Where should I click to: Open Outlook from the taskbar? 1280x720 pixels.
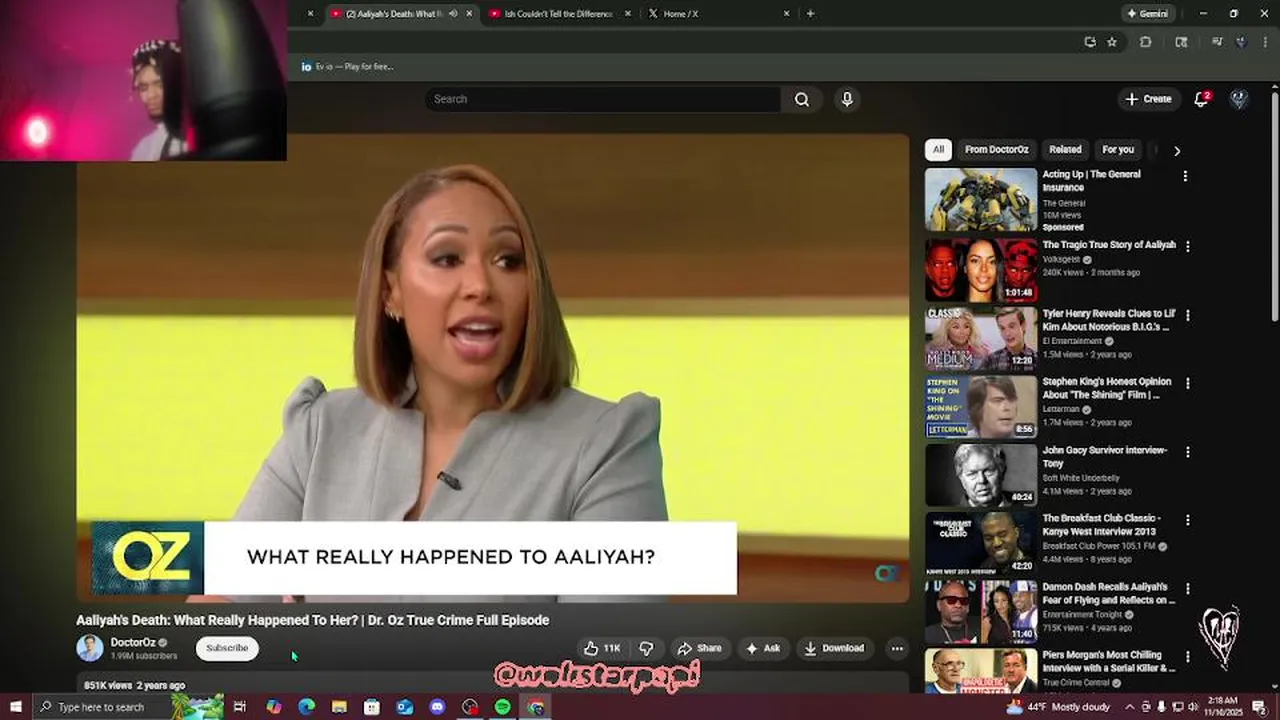click(x=404, y=707)
